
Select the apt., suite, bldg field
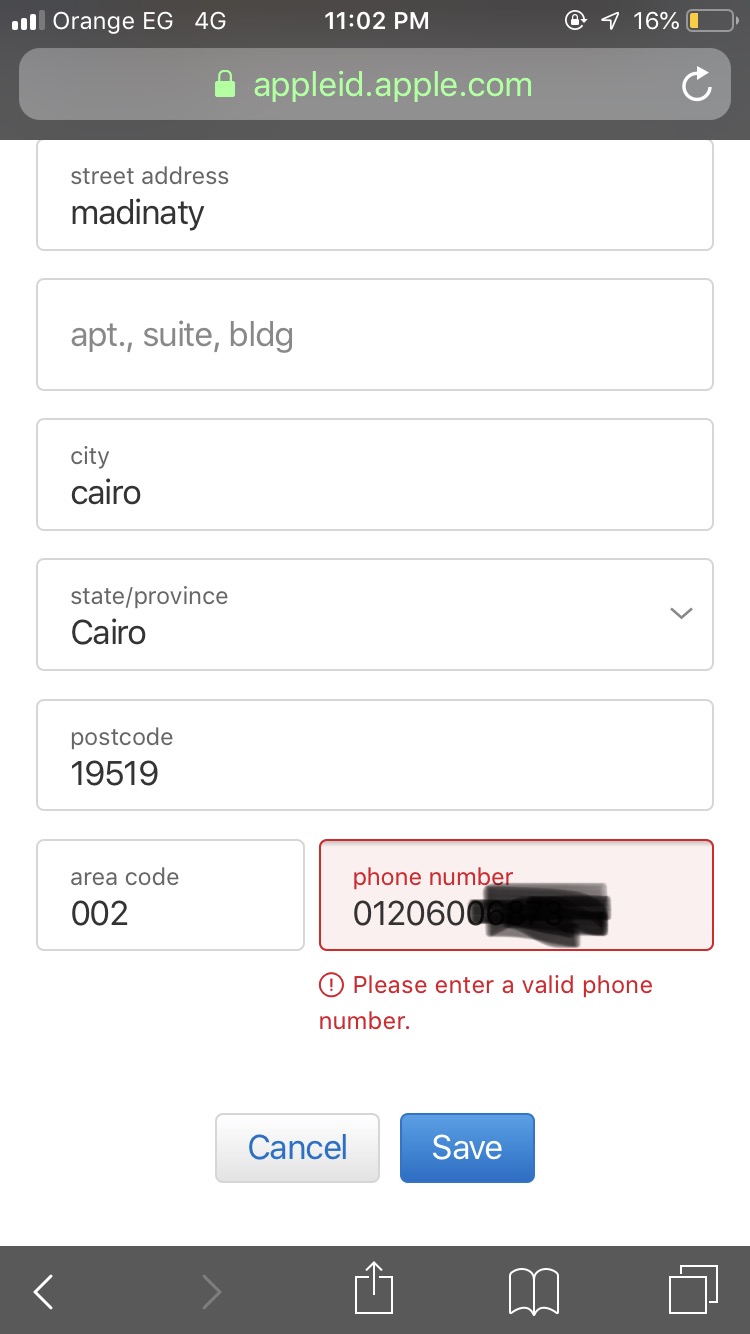pos(375,334)
